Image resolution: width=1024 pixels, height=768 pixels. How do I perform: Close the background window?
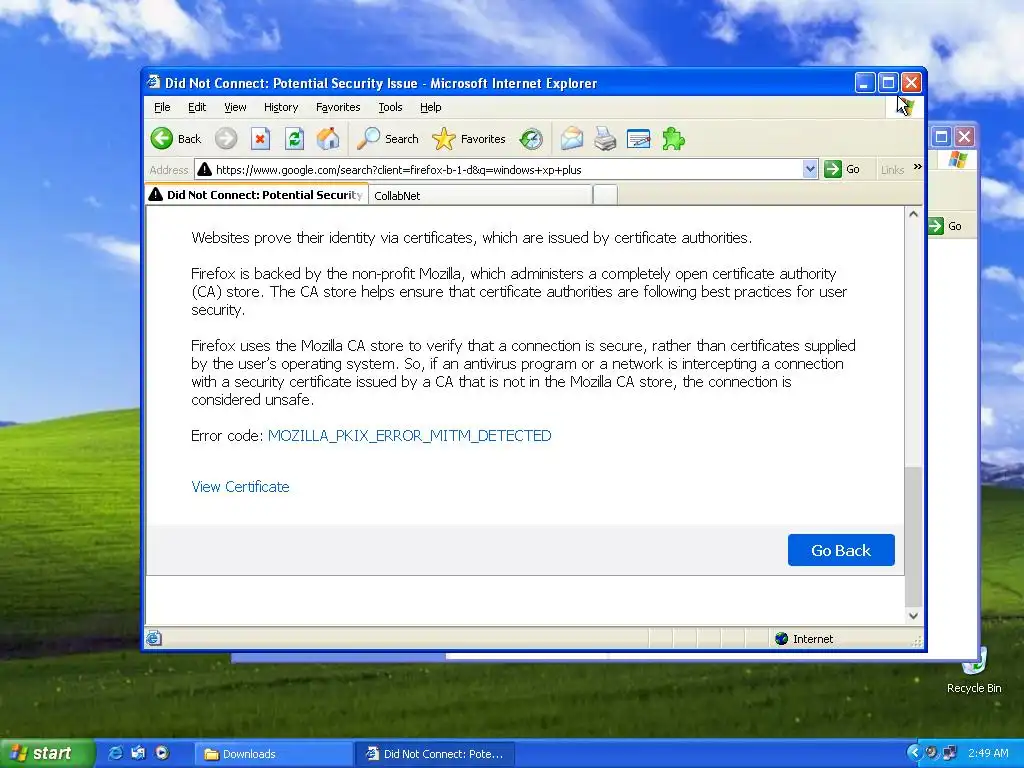(x=965, y=136)
